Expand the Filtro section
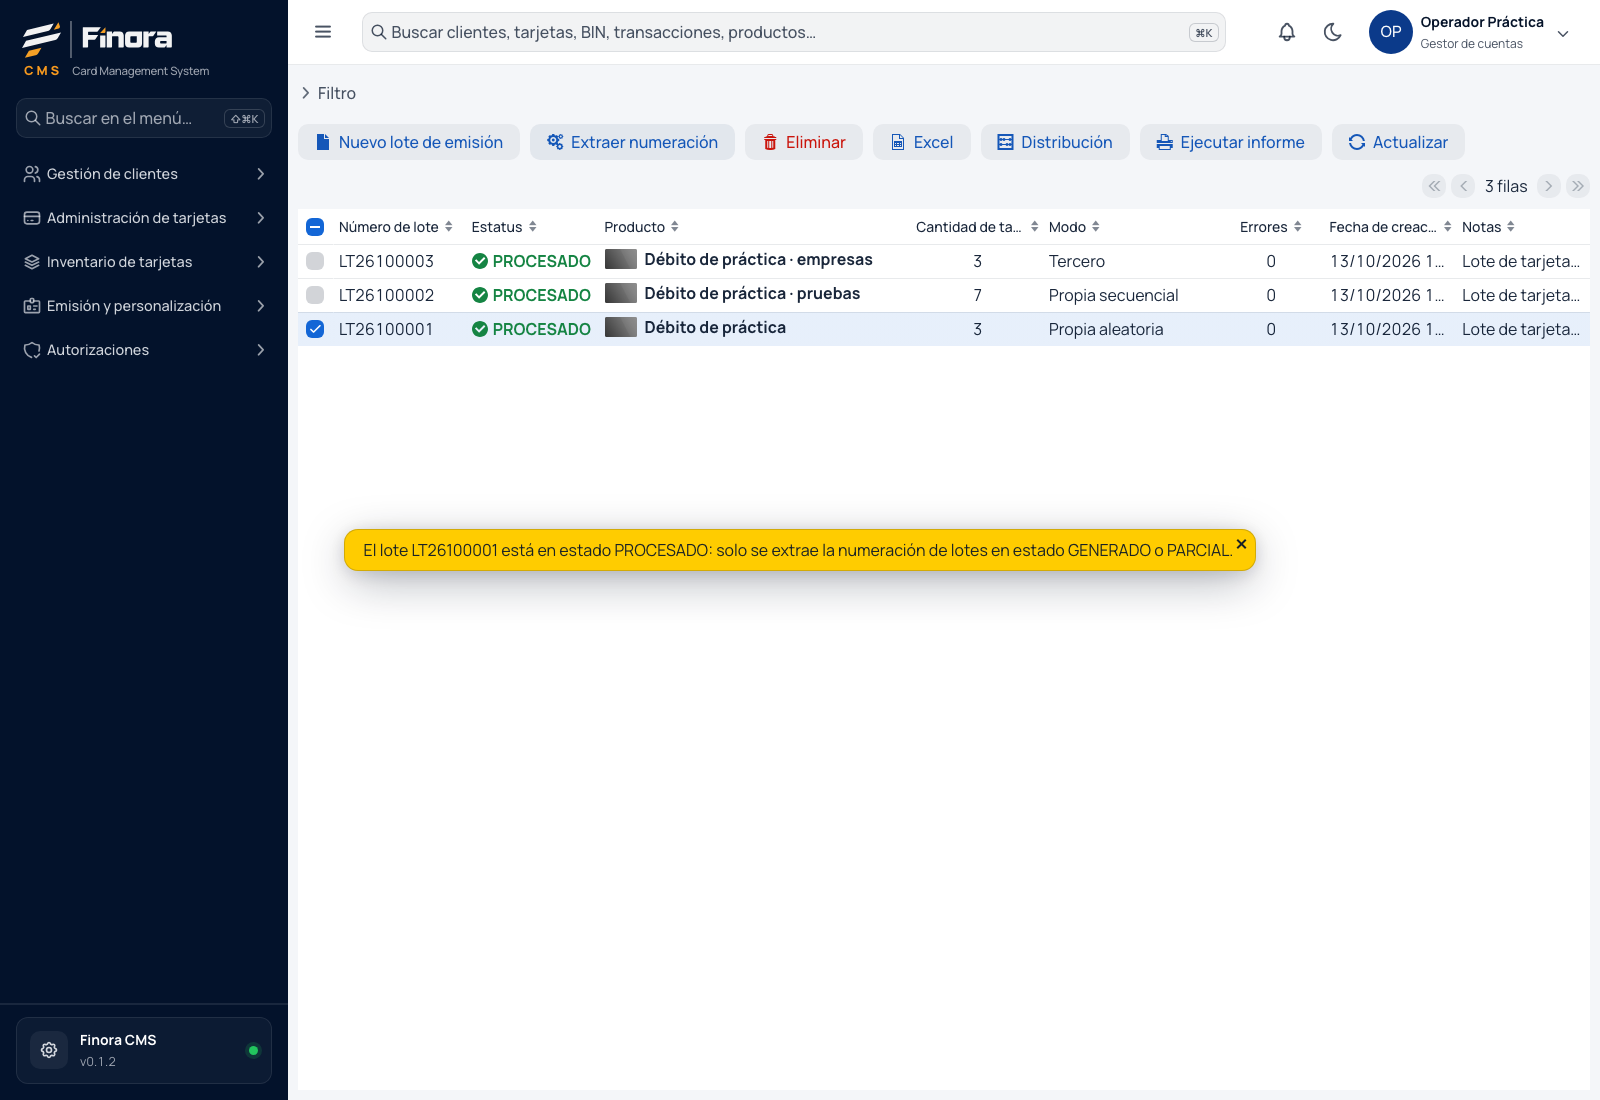The height and width of the screenshot is (1100, 1600). 328,93
